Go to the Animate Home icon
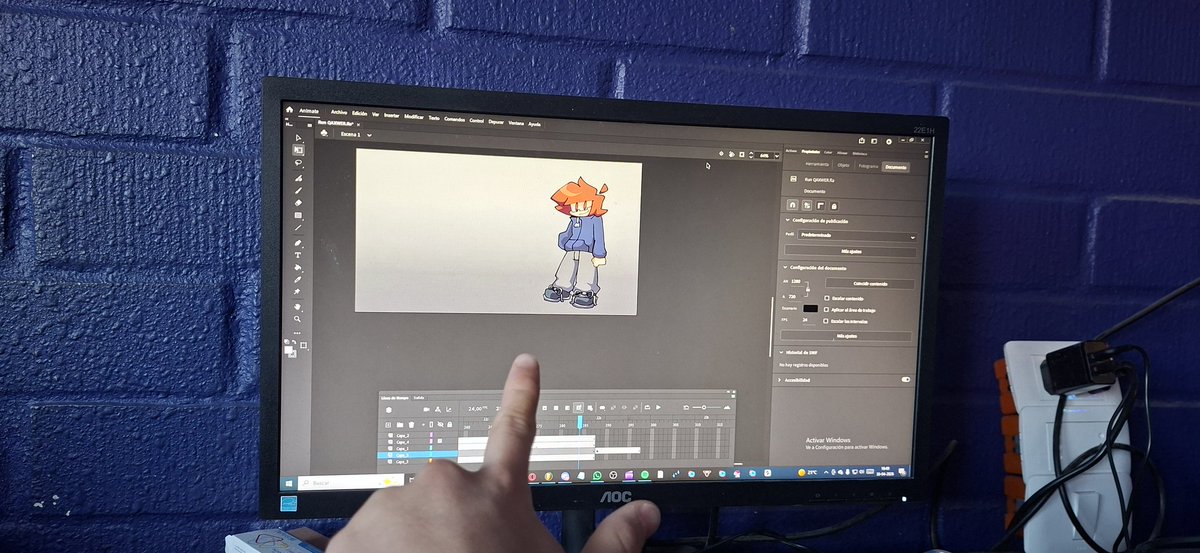This screenshot has height=553, width=1200. coord(289,109)
